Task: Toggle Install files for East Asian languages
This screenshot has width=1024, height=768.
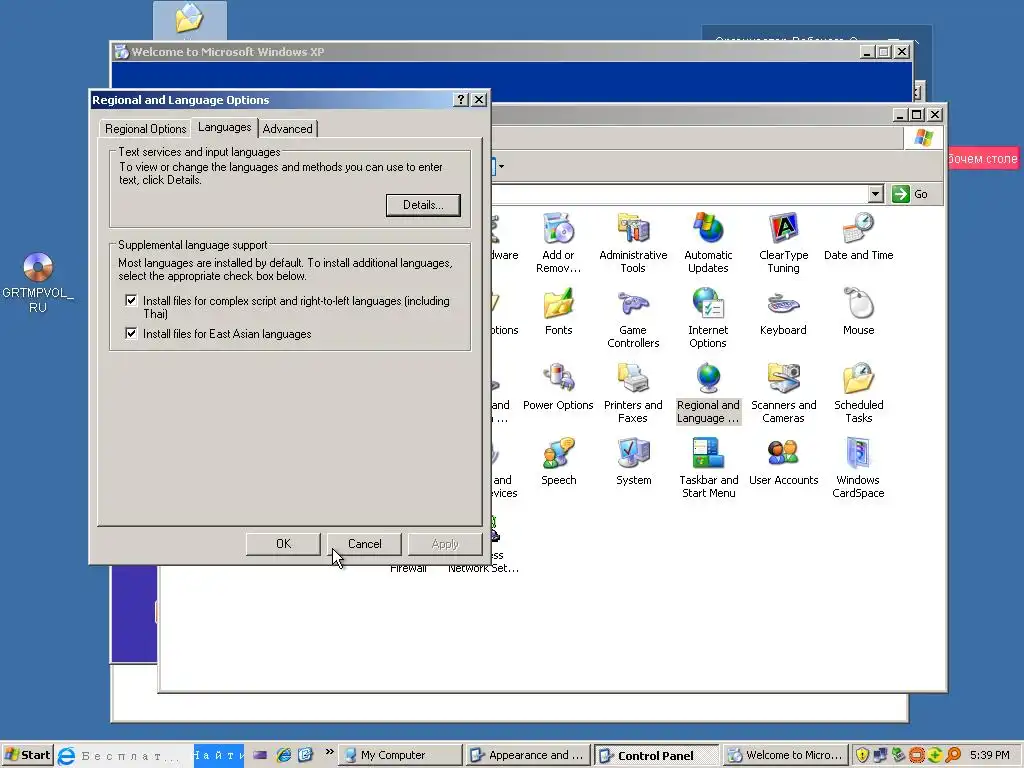Action: pyautogui.click(x=131, y=333)
